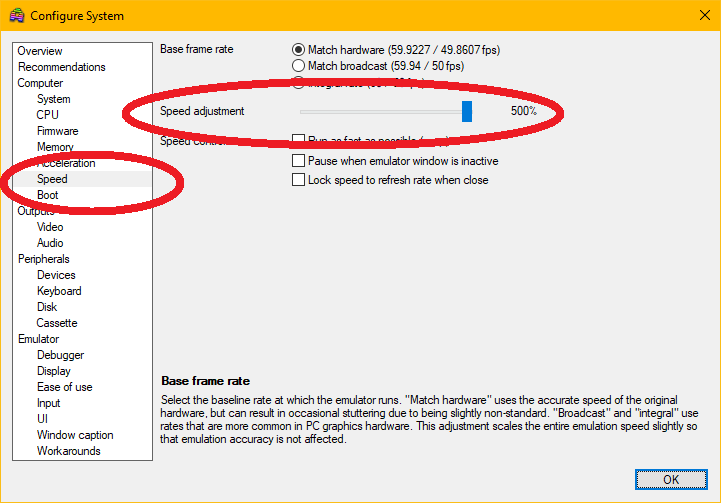
Task: Select Match hardware frame rate option
Action: 298,50
